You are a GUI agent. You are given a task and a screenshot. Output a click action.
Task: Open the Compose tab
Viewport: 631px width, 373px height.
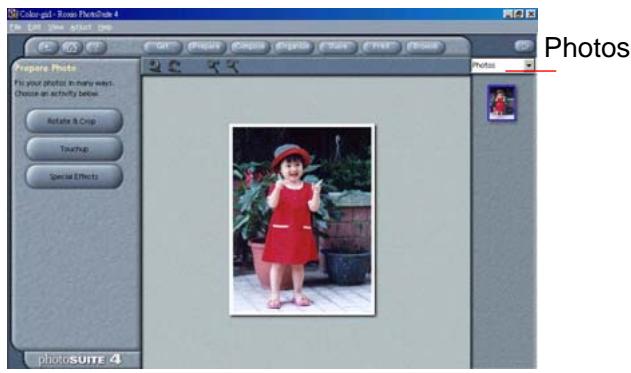pos(249,47)
